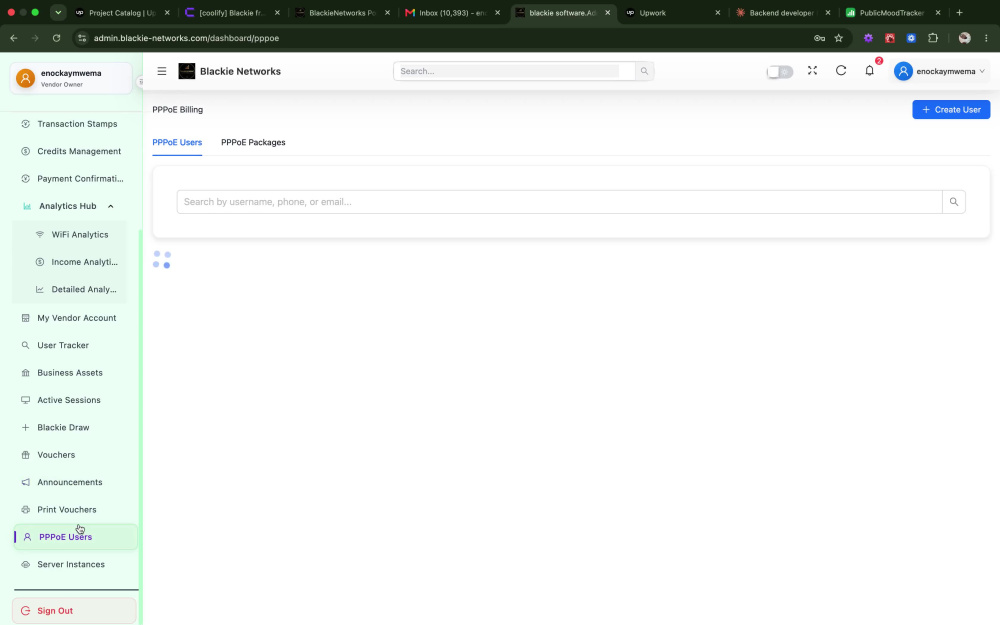Toggle the hamburger sidebar menu

tap(162, 71)
